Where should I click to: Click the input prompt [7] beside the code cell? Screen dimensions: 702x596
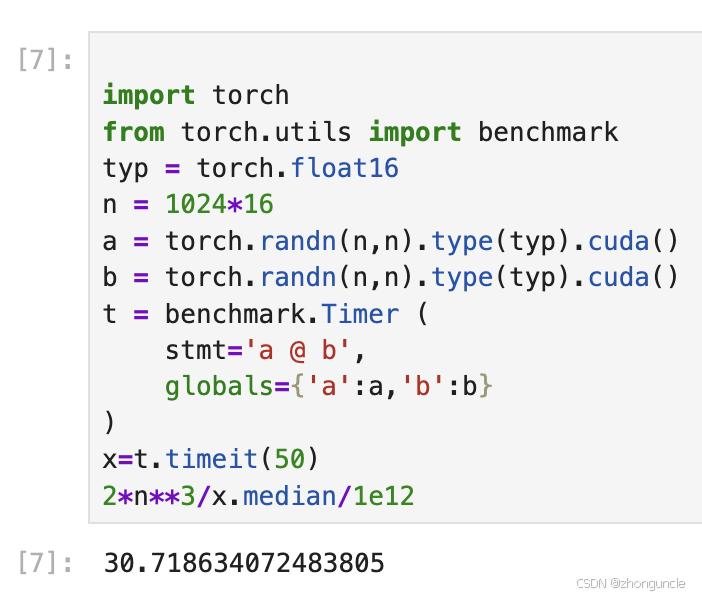(45, 59)
